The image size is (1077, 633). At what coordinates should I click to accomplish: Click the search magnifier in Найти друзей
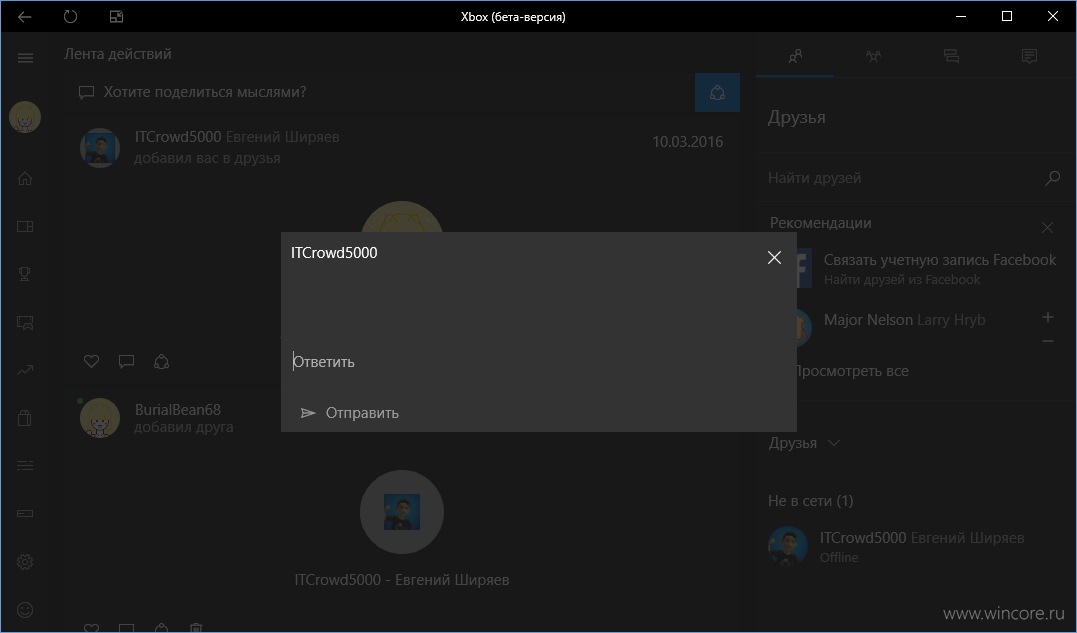[x=1052, y=179]
